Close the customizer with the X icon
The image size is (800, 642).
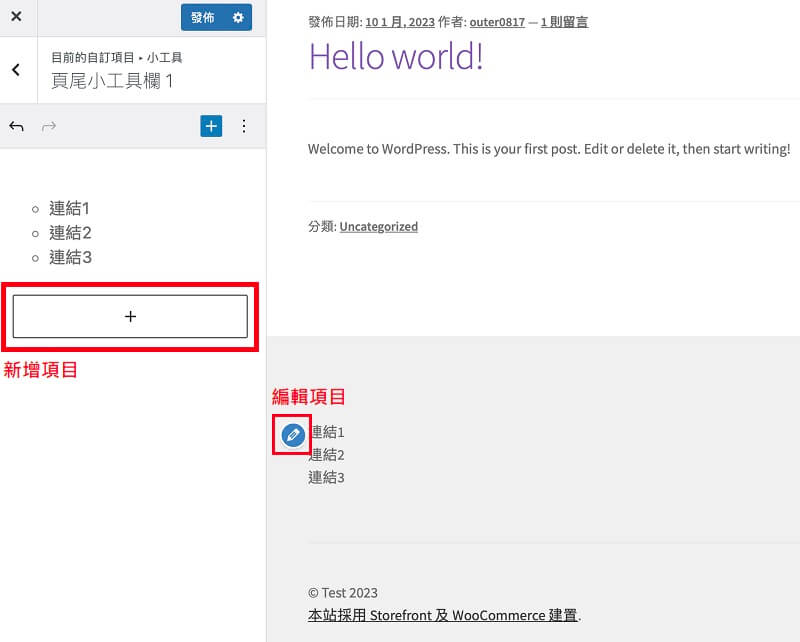click(x=16, y=16)
